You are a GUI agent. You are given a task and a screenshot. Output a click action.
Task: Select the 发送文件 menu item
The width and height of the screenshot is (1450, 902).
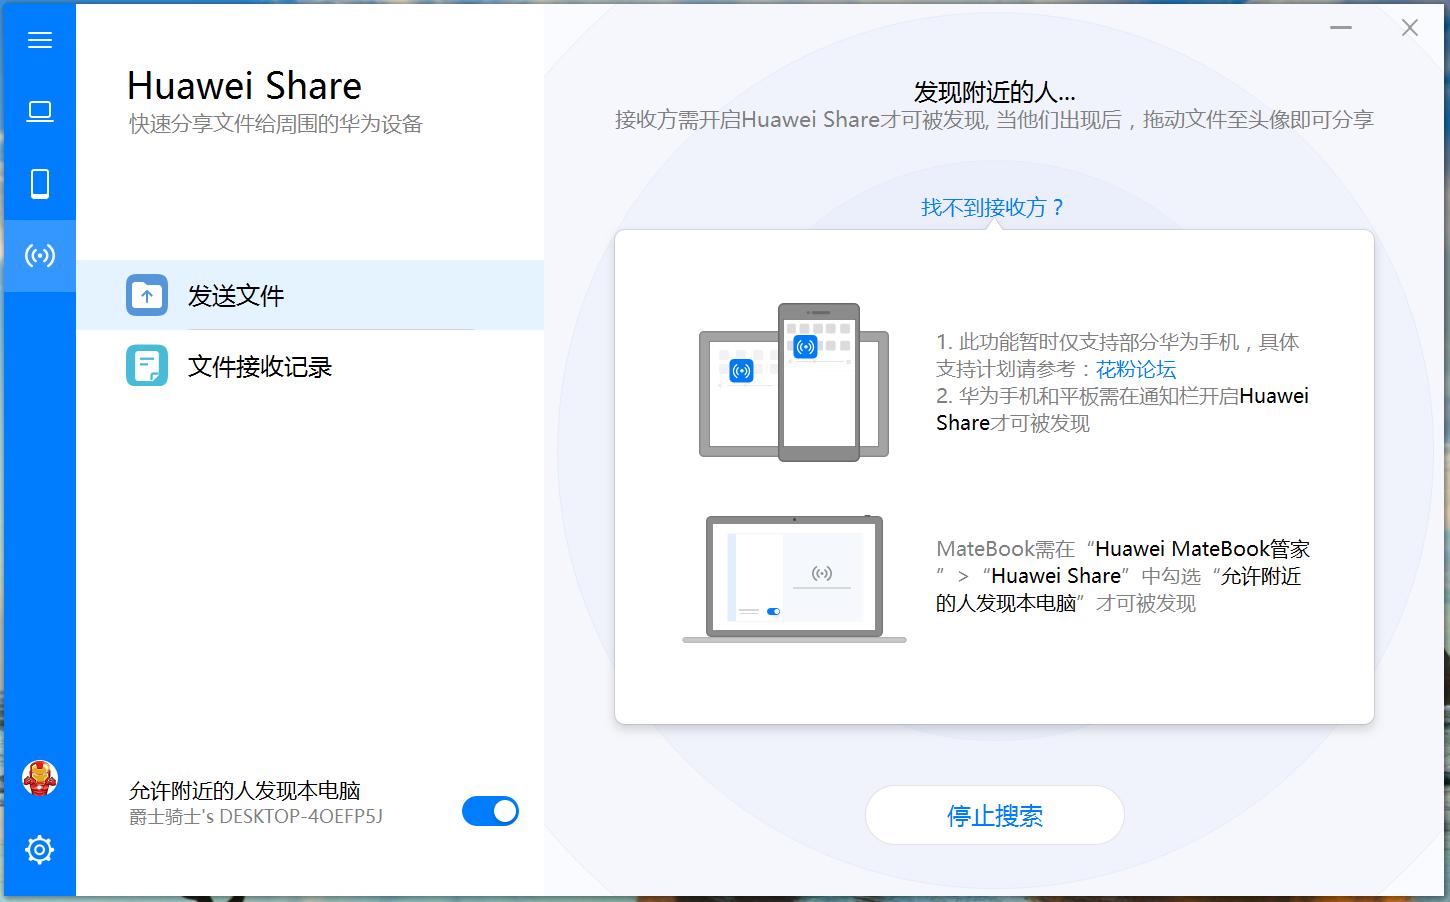pos(236,295)
